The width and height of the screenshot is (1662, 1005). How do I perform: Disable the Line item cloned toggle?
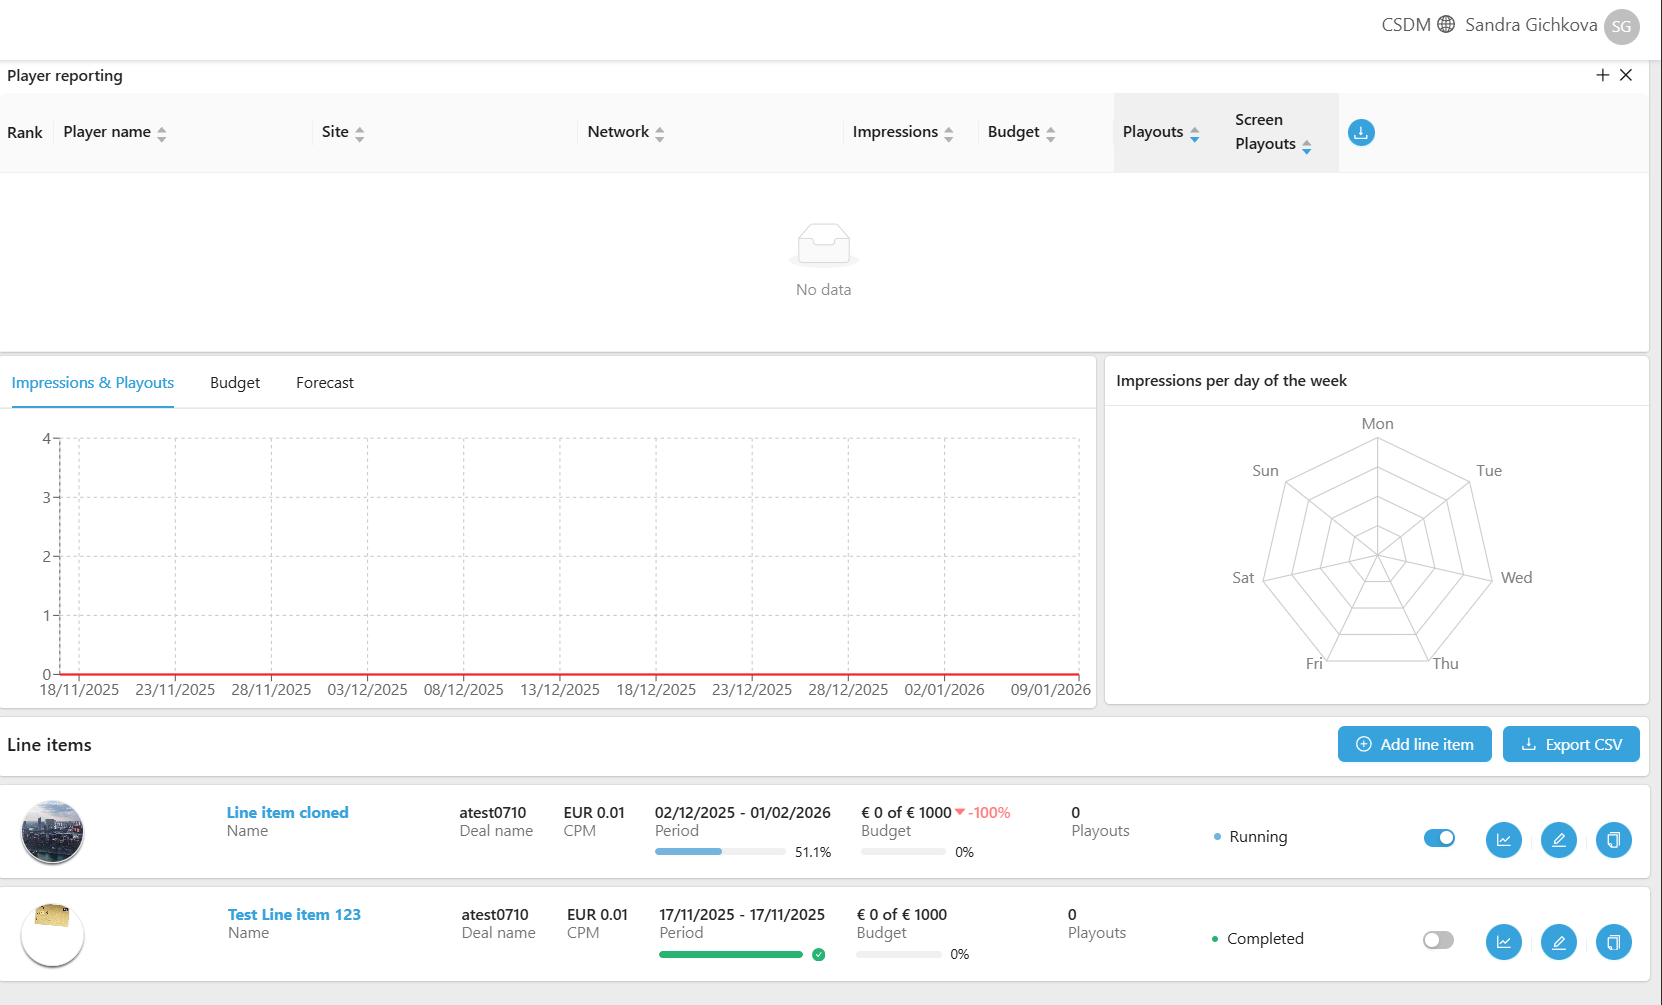click(x=1439, y=838)
